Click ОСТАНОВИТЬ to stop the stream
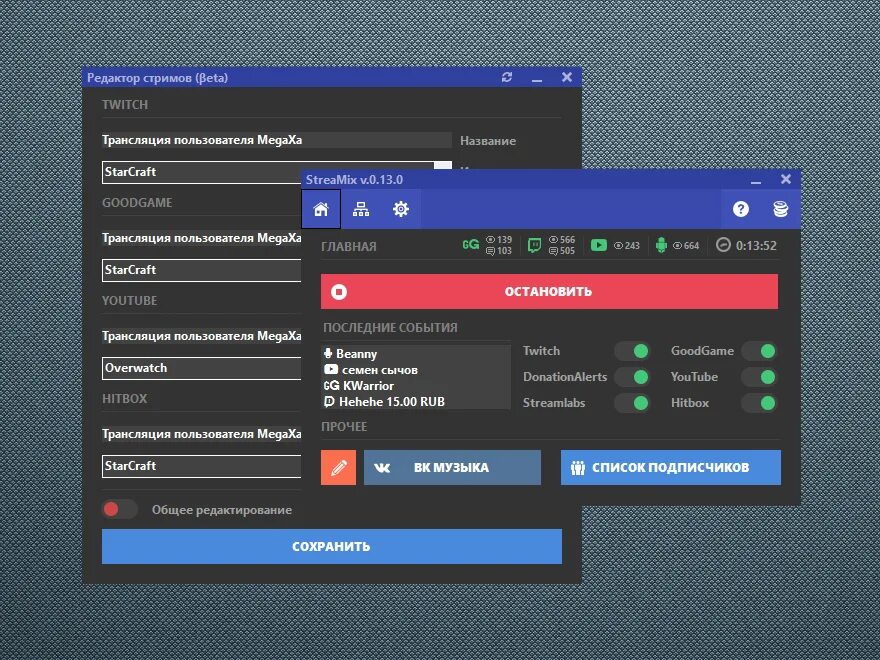This screenshot has width=880, height=660. point(549,291)
